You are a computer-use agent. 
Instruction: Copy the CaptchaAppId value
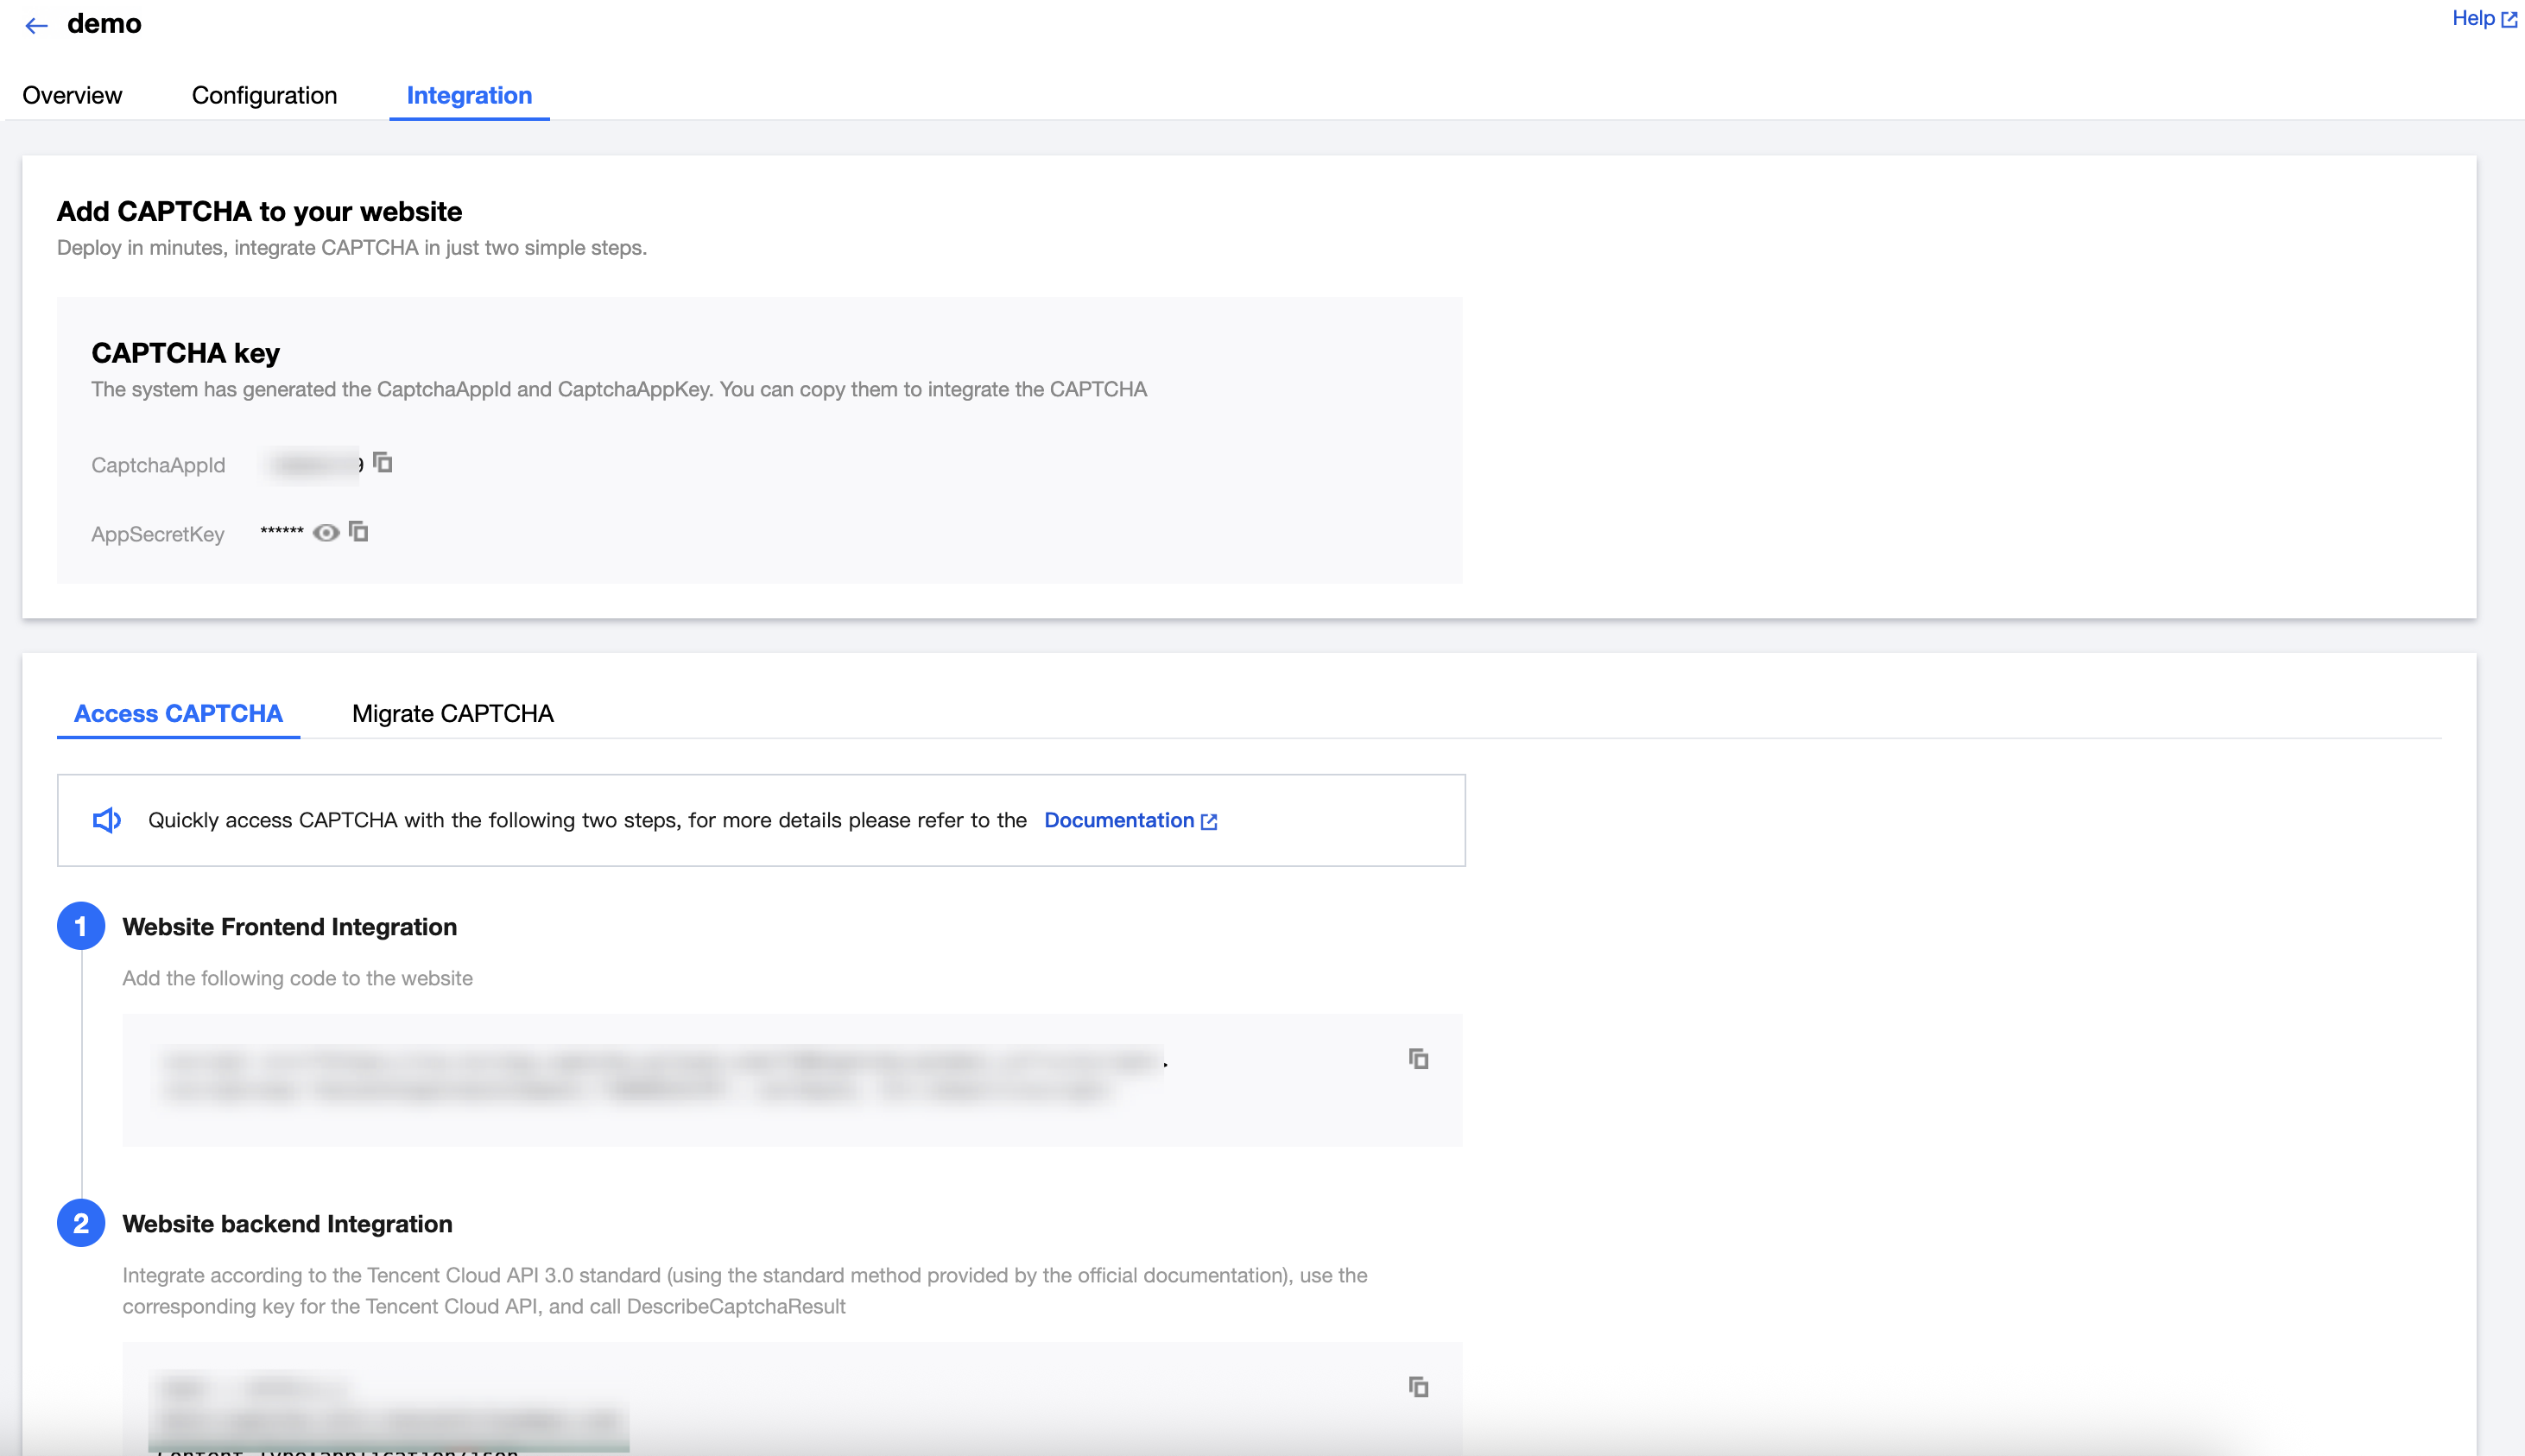(x=383, y=462)
